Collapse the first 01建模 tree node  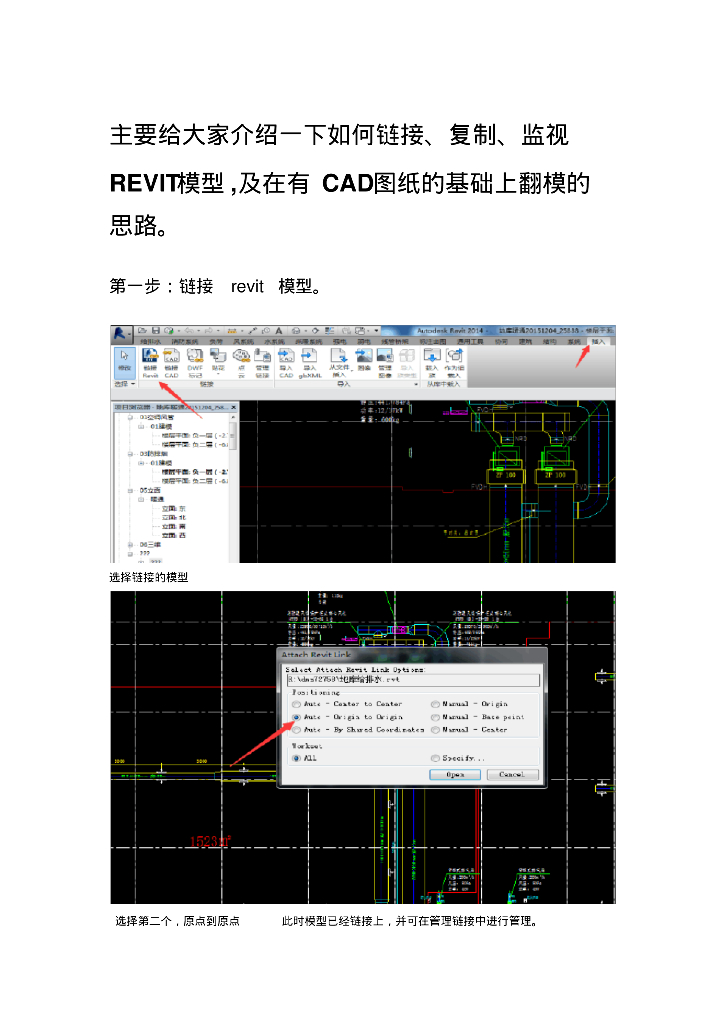[141, 426]
